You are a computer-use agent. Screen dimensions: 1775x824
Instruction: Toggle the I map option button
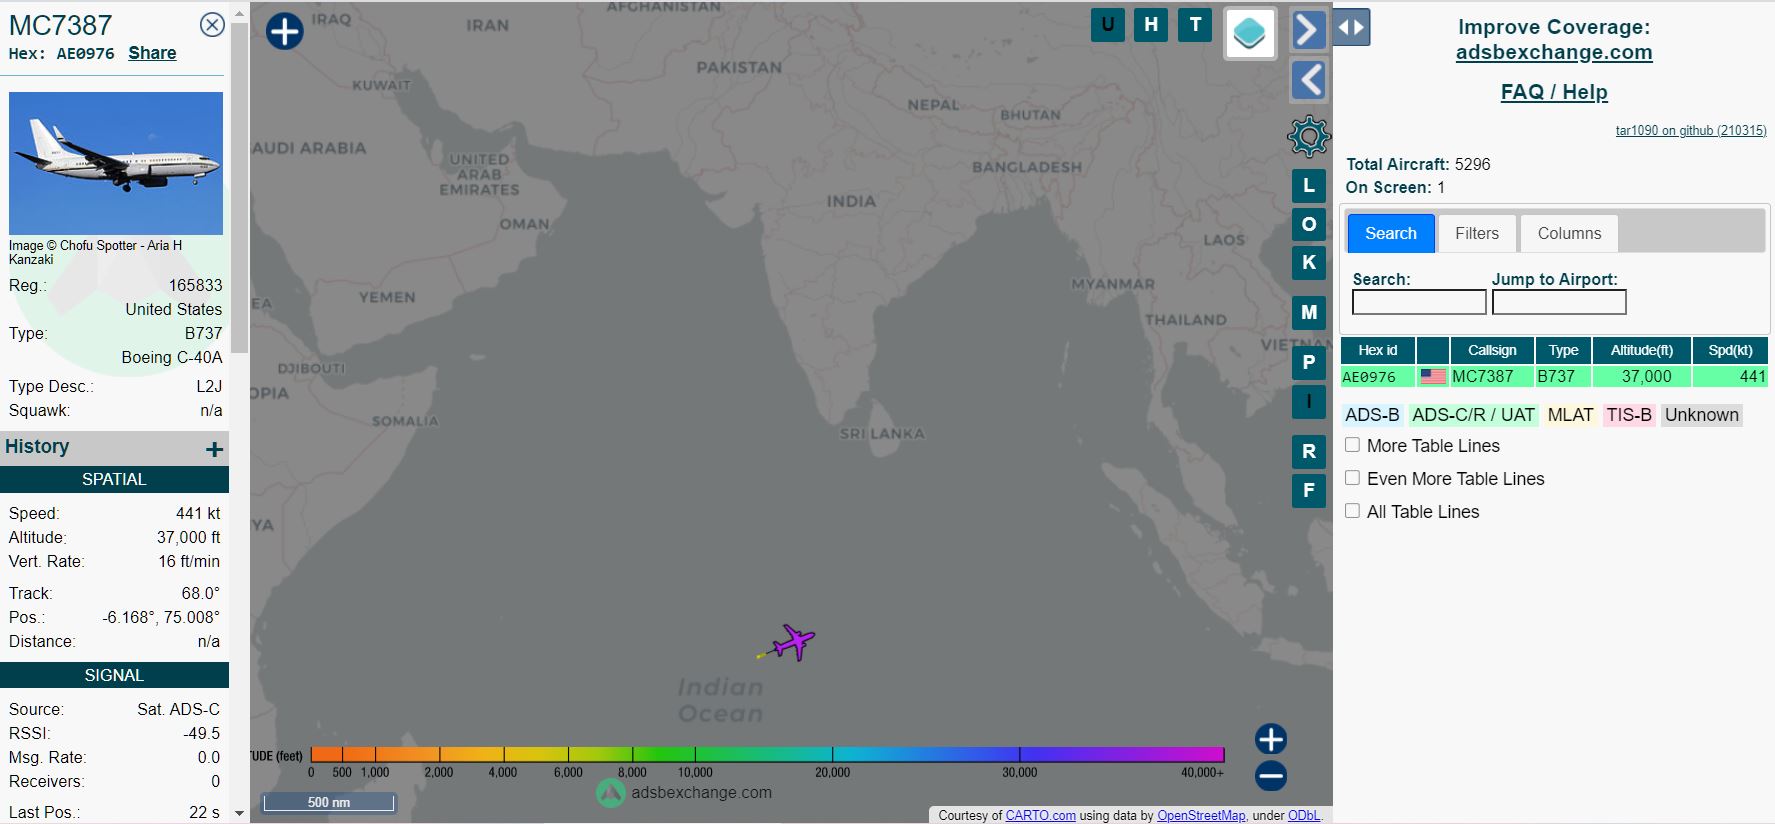1309,401
